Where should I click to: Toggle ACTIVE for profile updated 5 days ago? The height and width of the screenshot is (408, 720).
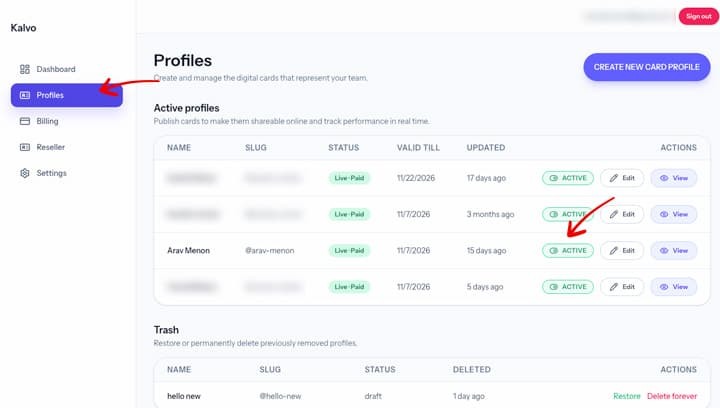coord(568,287)
